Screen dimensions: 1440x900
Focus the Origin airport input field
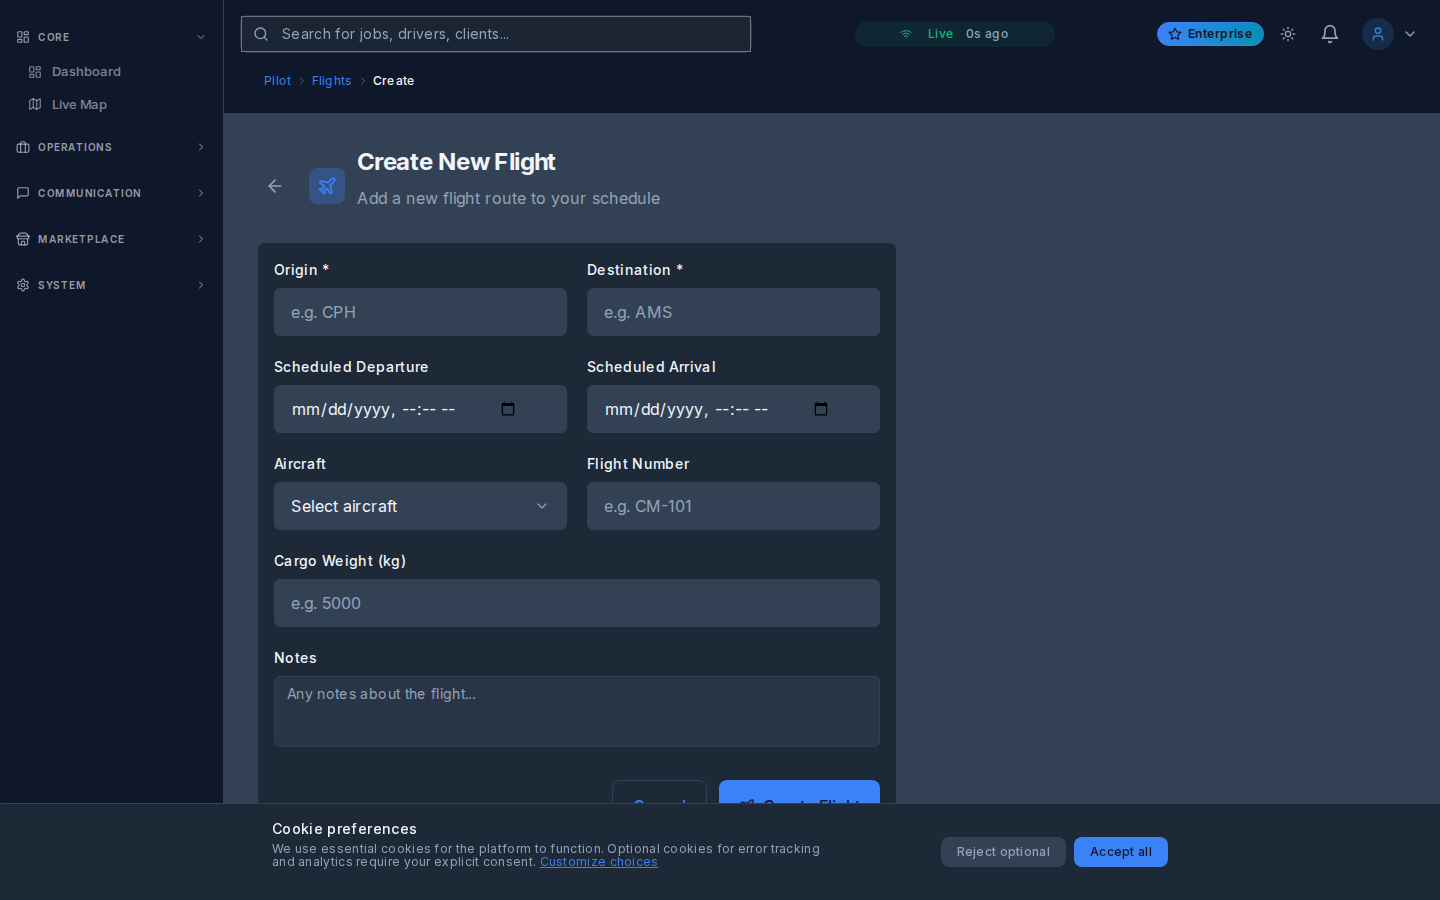(420, 312)
